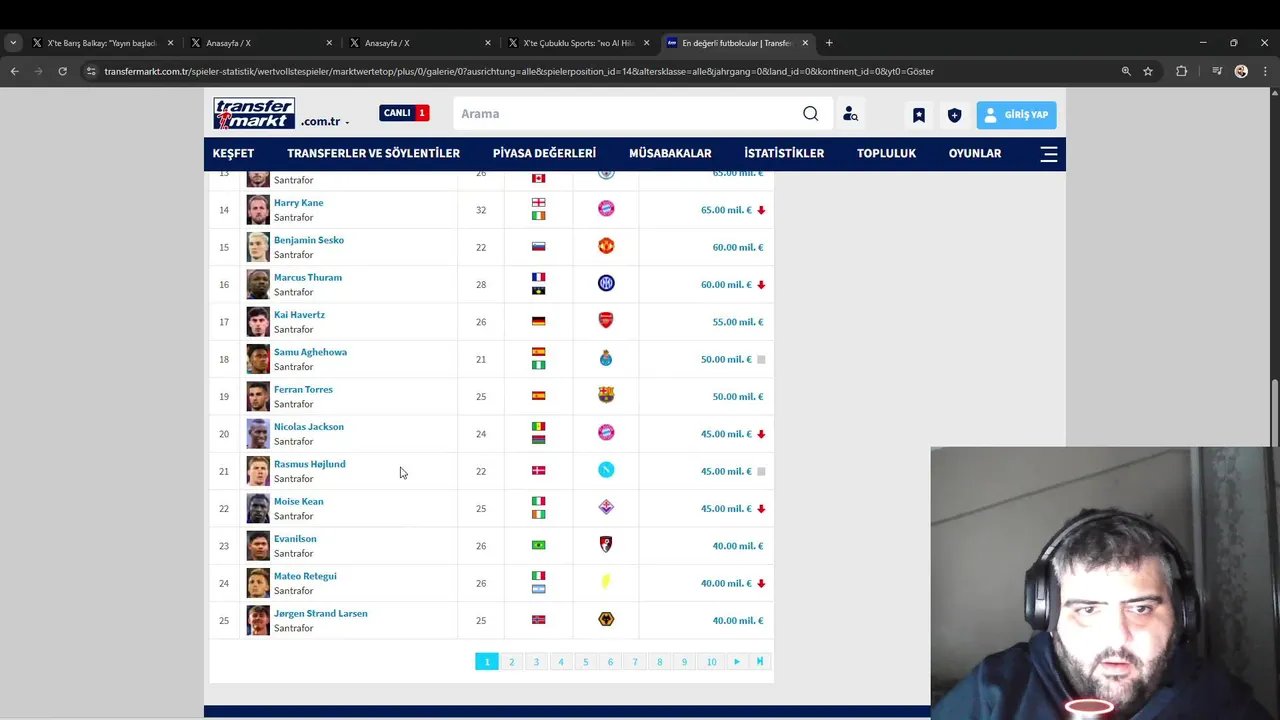Go to page 10 of results
Image resolution: width=1280 pixels, height=720 pixels.
point(711,662)
